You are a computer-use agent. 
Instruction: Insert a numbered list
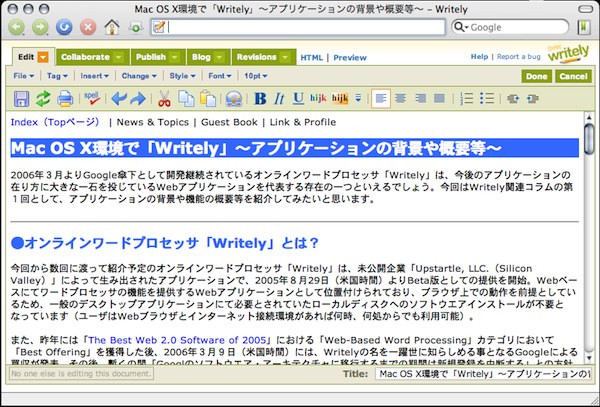466,99
